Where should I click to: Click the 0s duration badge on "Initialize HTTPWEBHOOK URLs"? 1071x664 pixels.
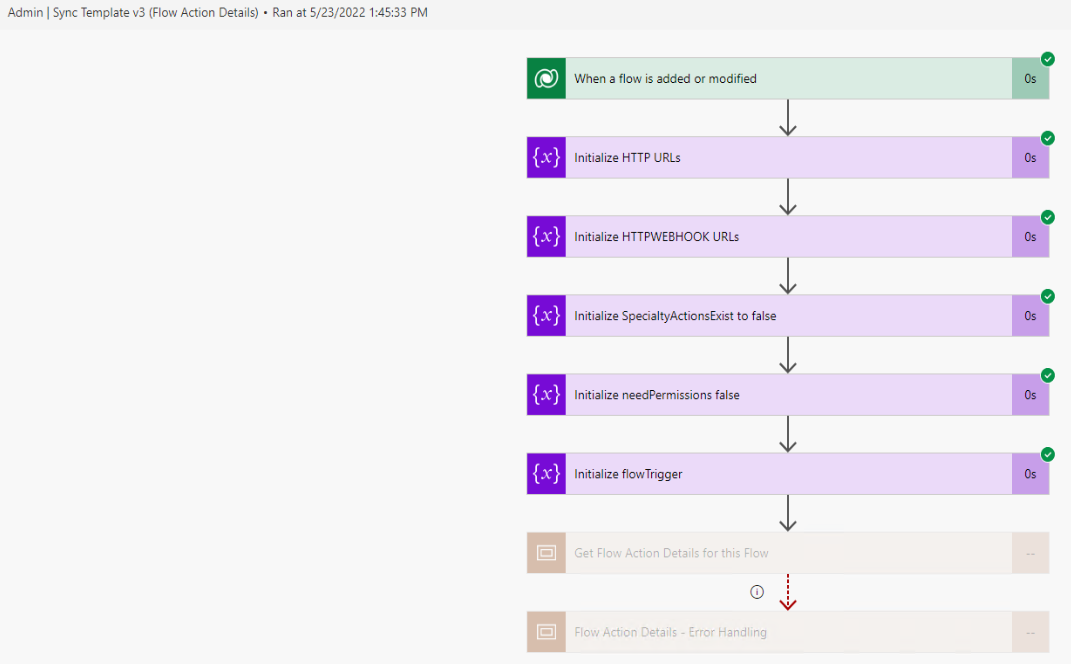(1030, 236)
